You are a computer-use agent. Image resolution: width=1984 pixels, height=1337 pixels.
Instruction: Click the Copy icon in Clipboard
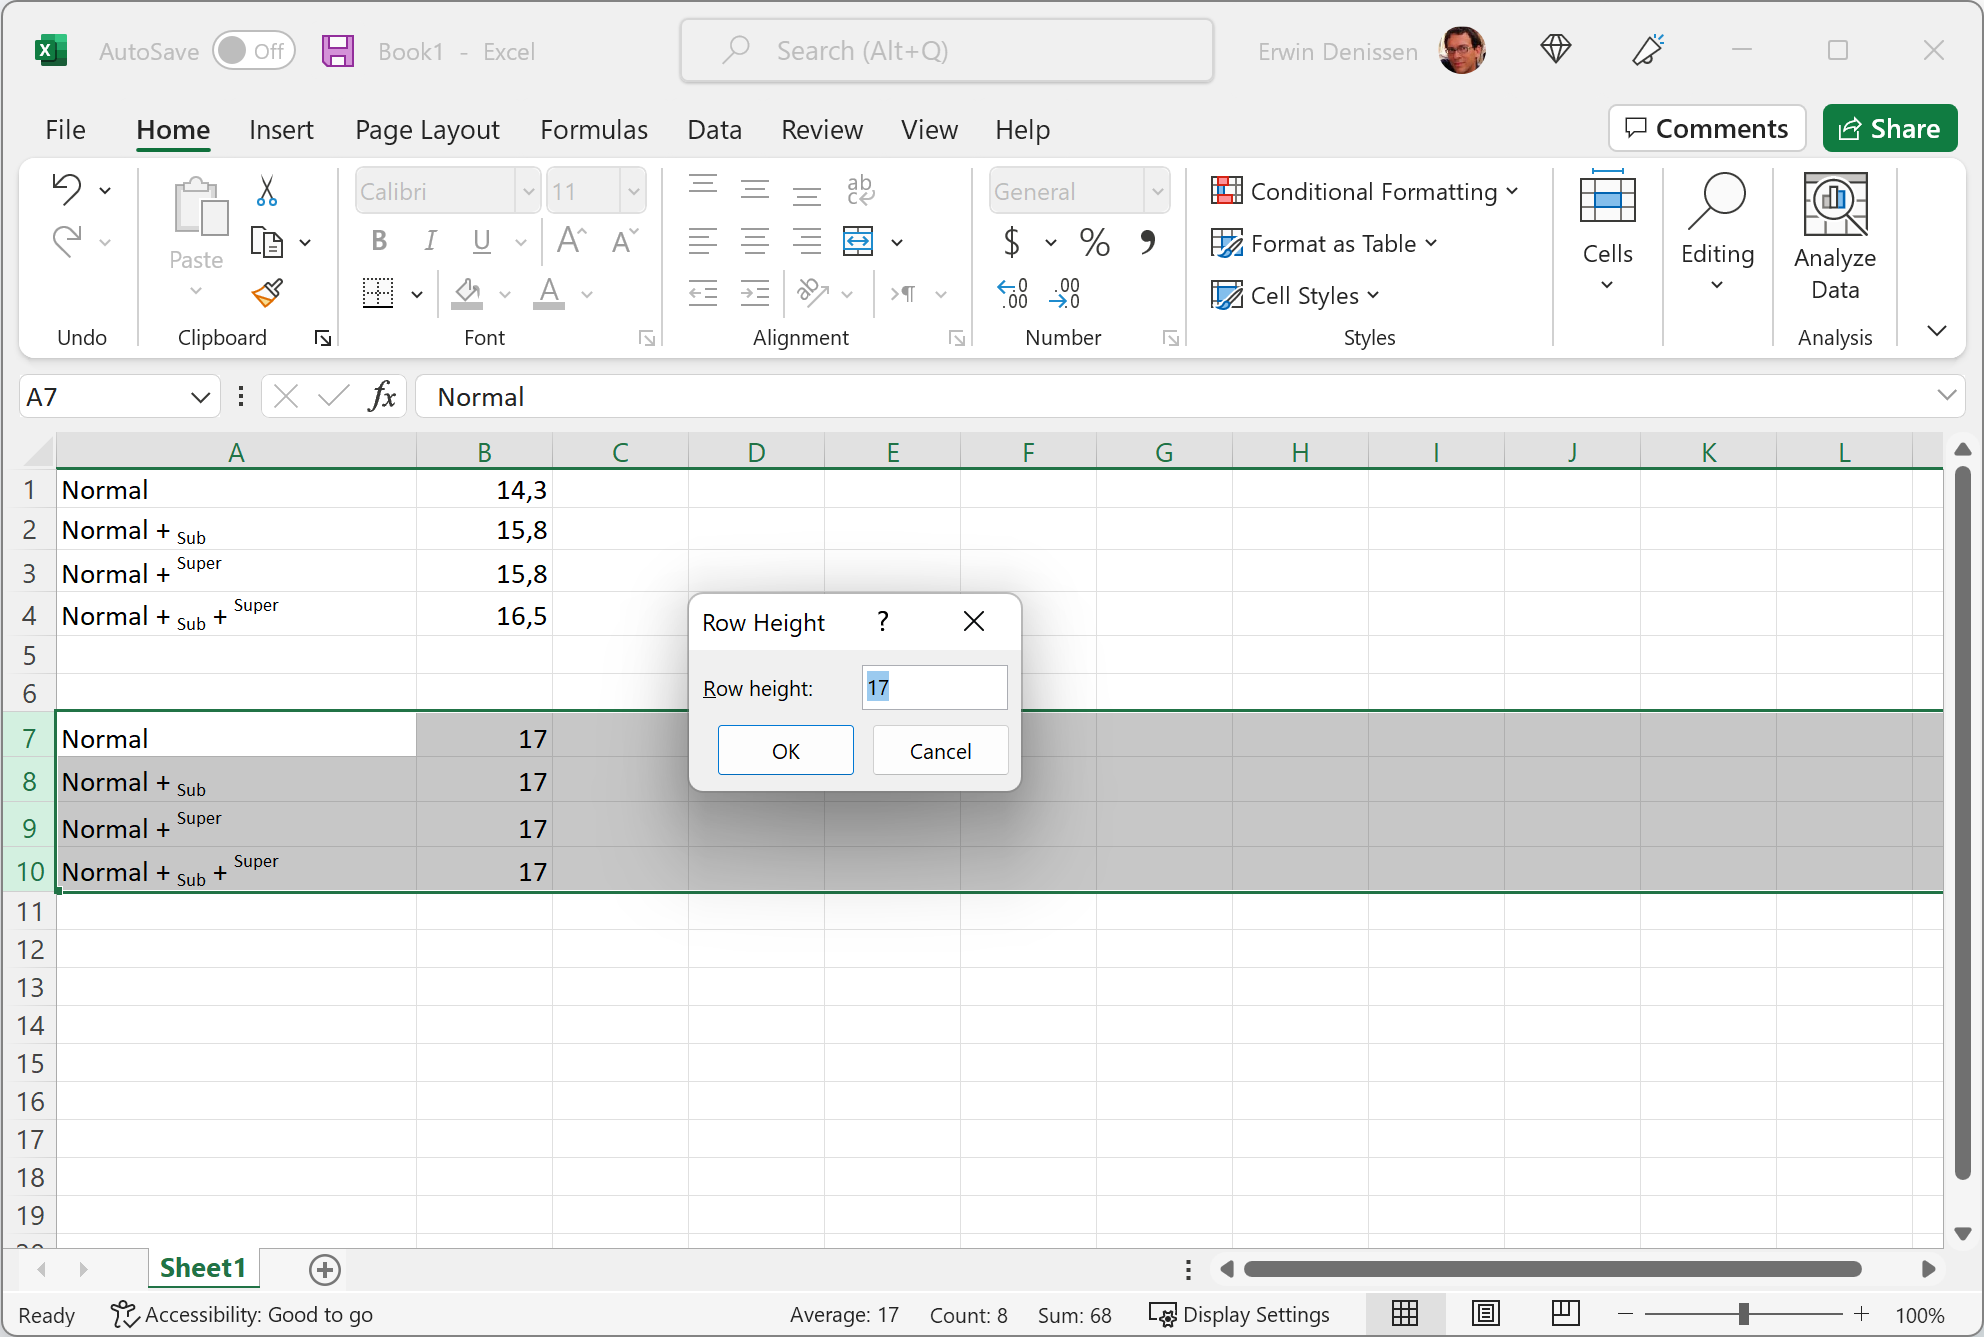(x=267, y=242)
